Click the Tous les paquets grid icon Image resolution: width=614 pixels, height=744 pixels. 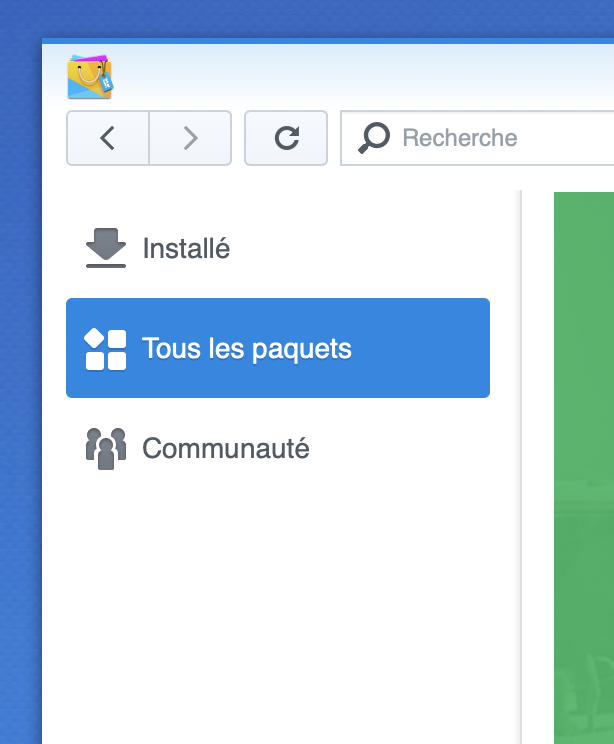[105, 349]
